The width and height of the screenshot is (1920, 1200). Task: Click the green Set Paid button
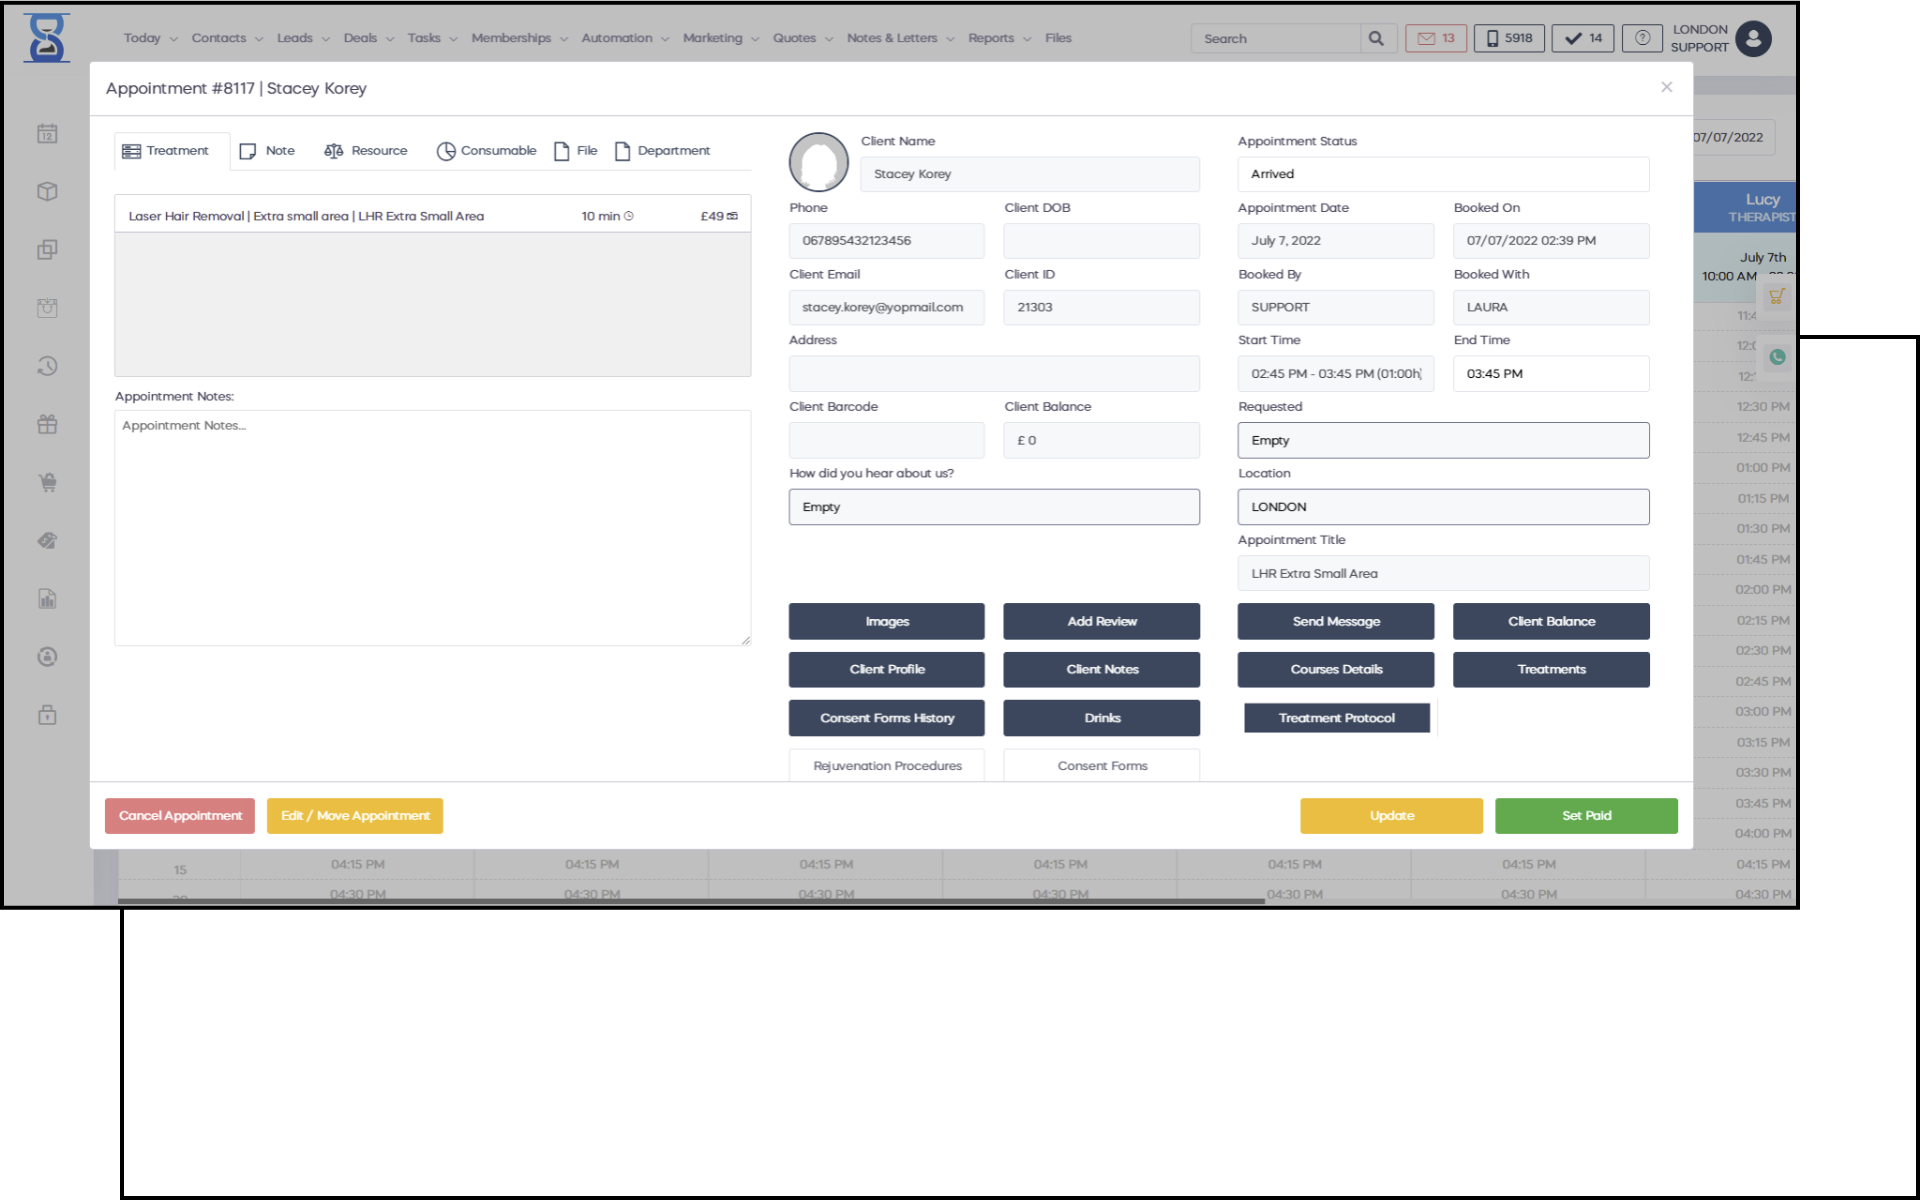(x=1585, y=815)
